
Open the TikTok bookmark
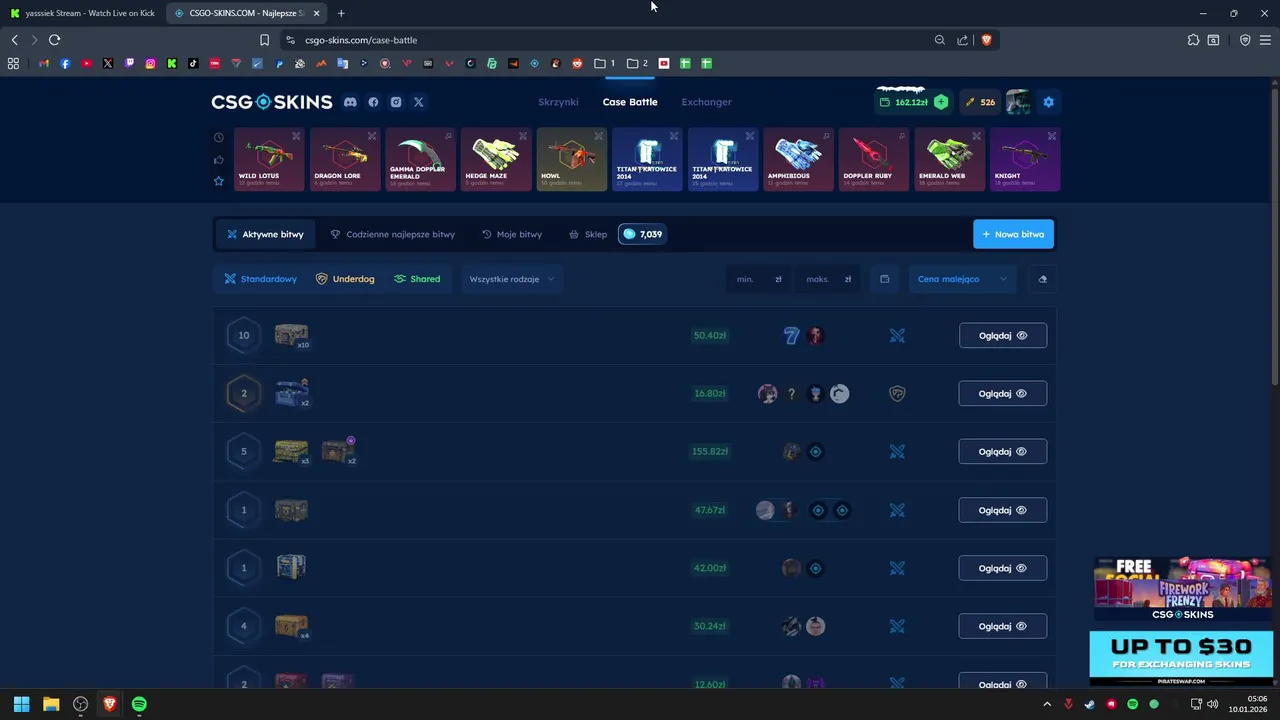pyautogui.click(x=193, y=63)
